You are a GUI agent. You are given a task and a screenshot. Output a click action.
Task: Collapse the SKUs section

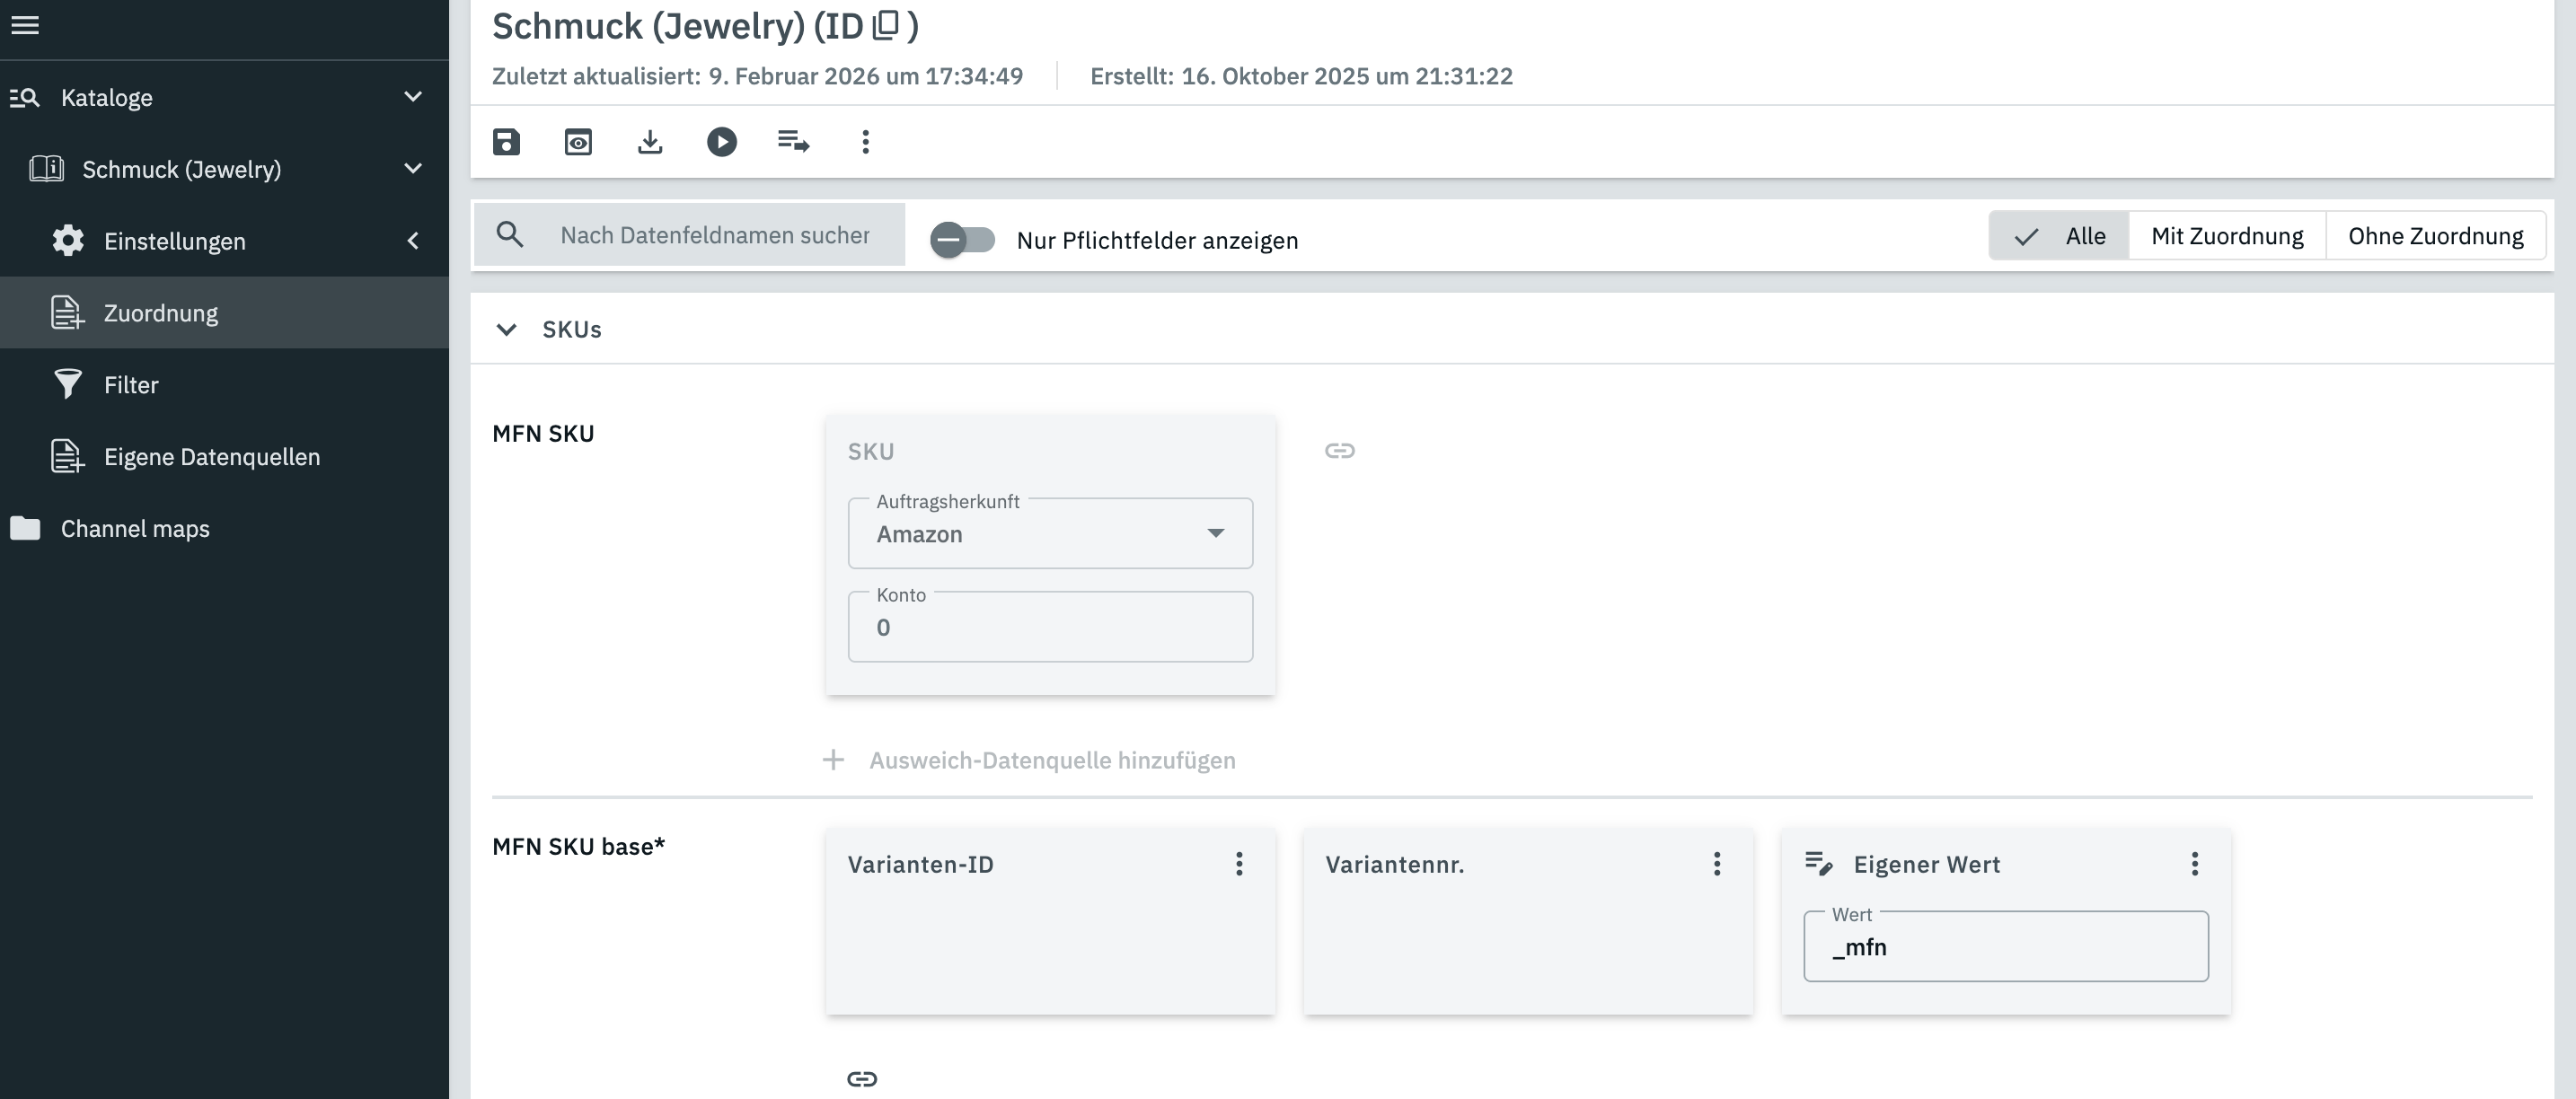point(507,330)
